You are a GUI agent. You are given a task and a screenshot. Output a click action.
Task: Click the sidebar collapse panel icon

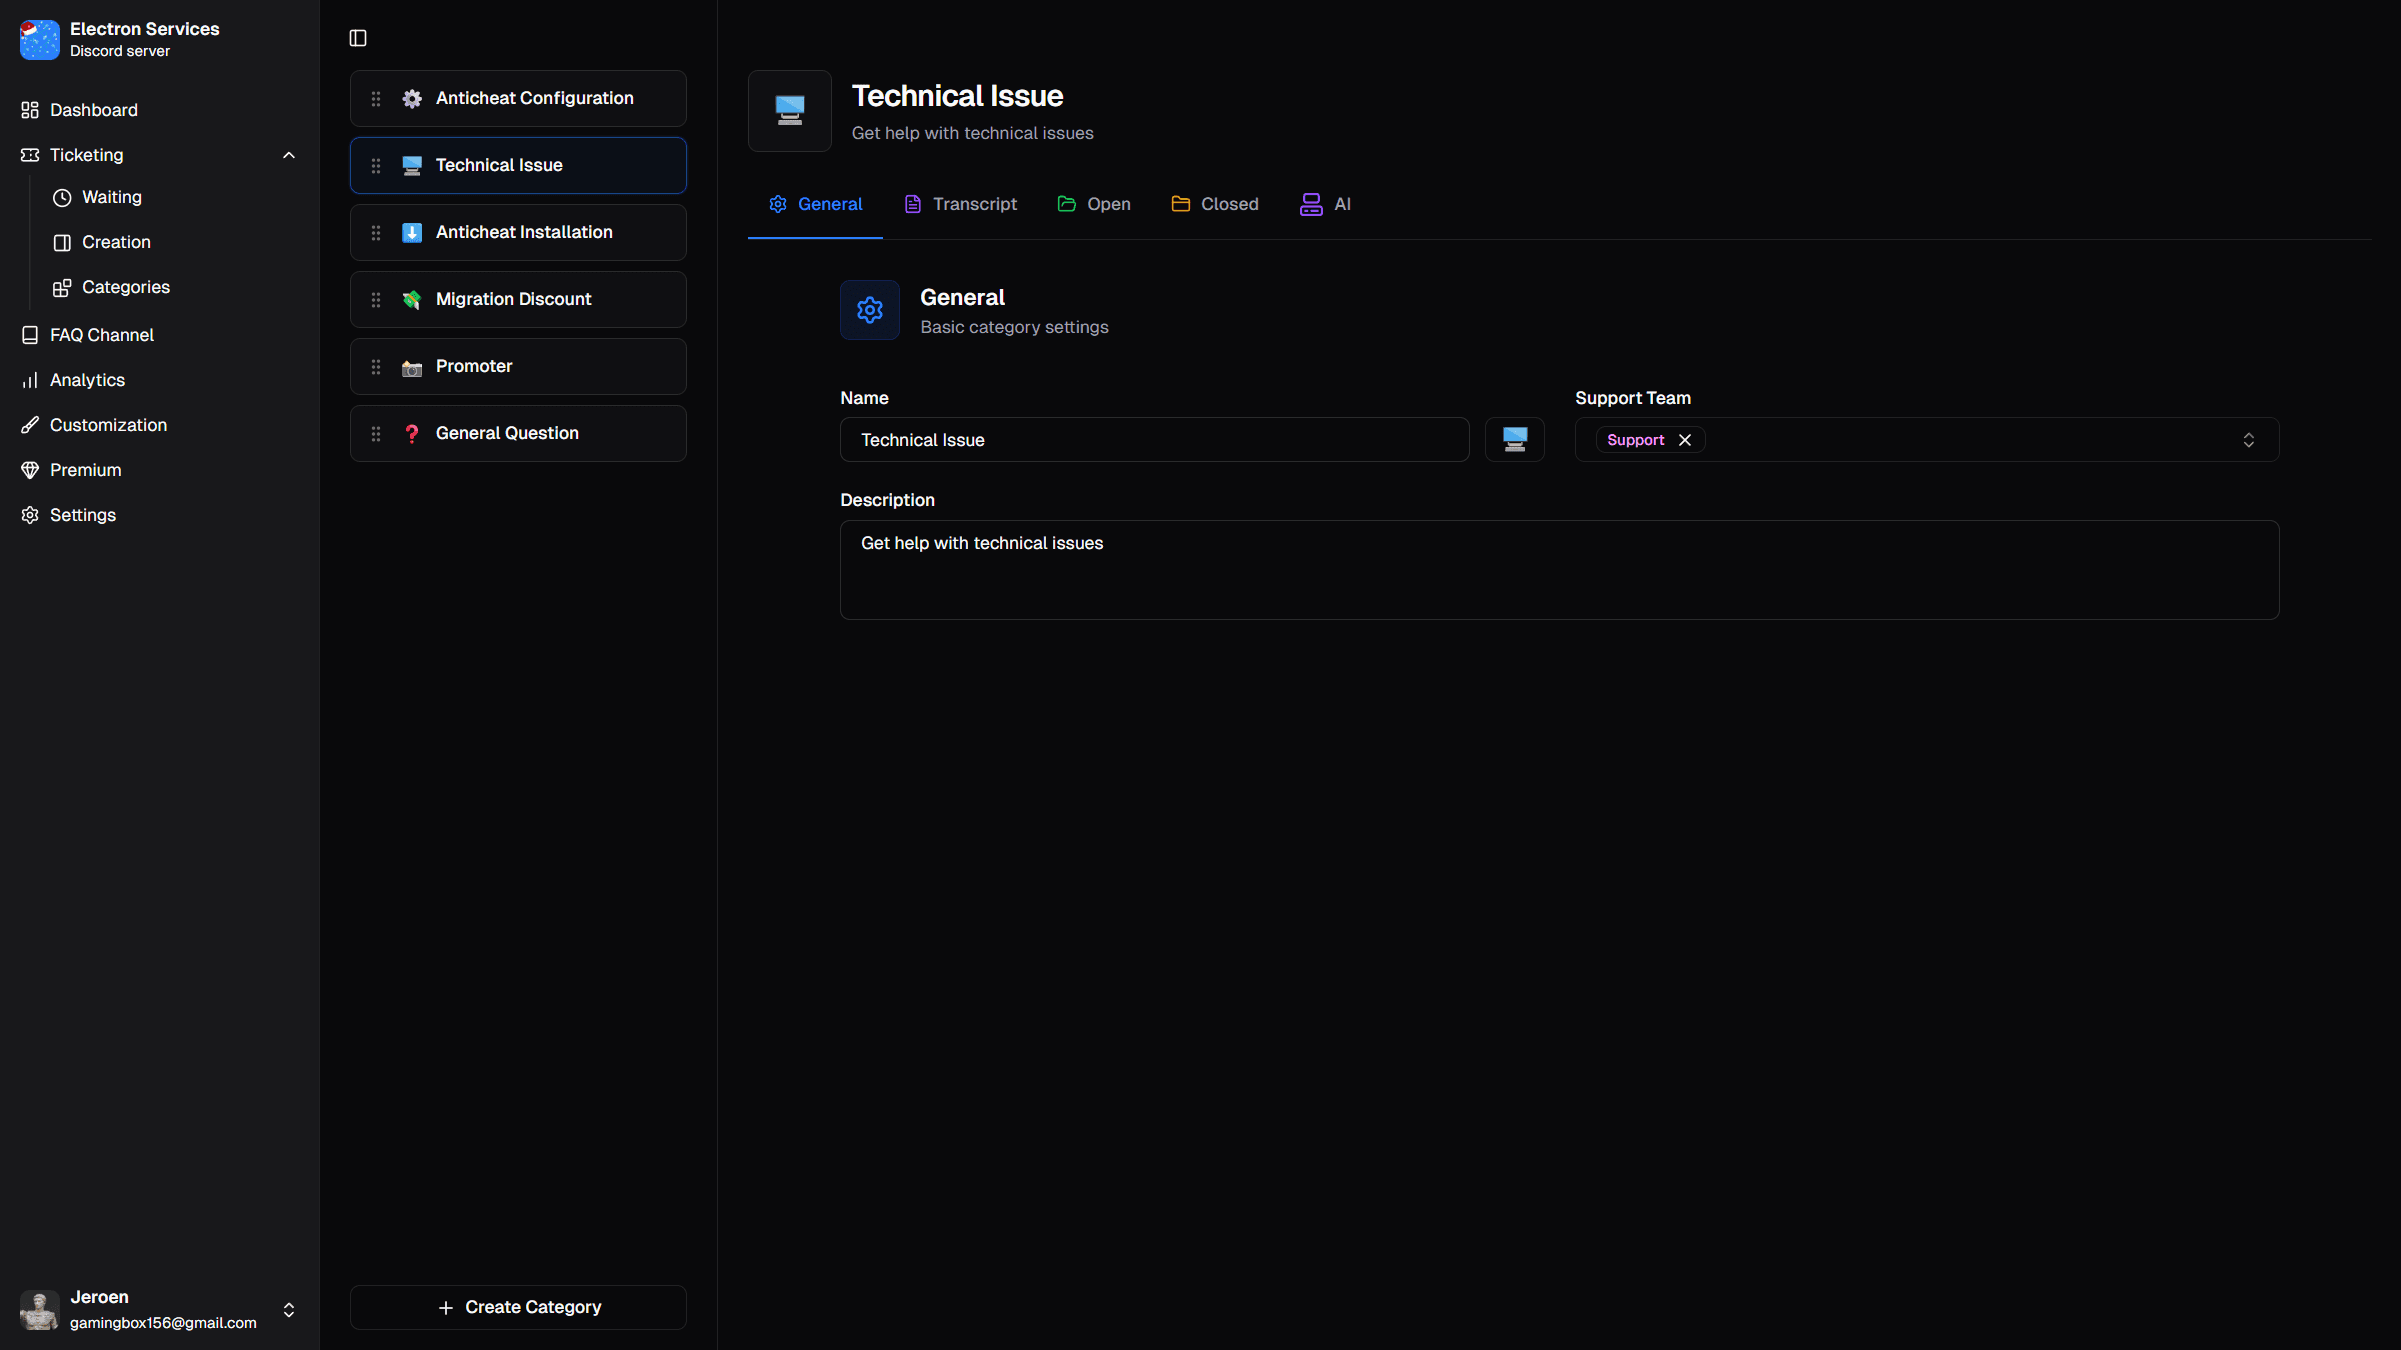(357, 38)
